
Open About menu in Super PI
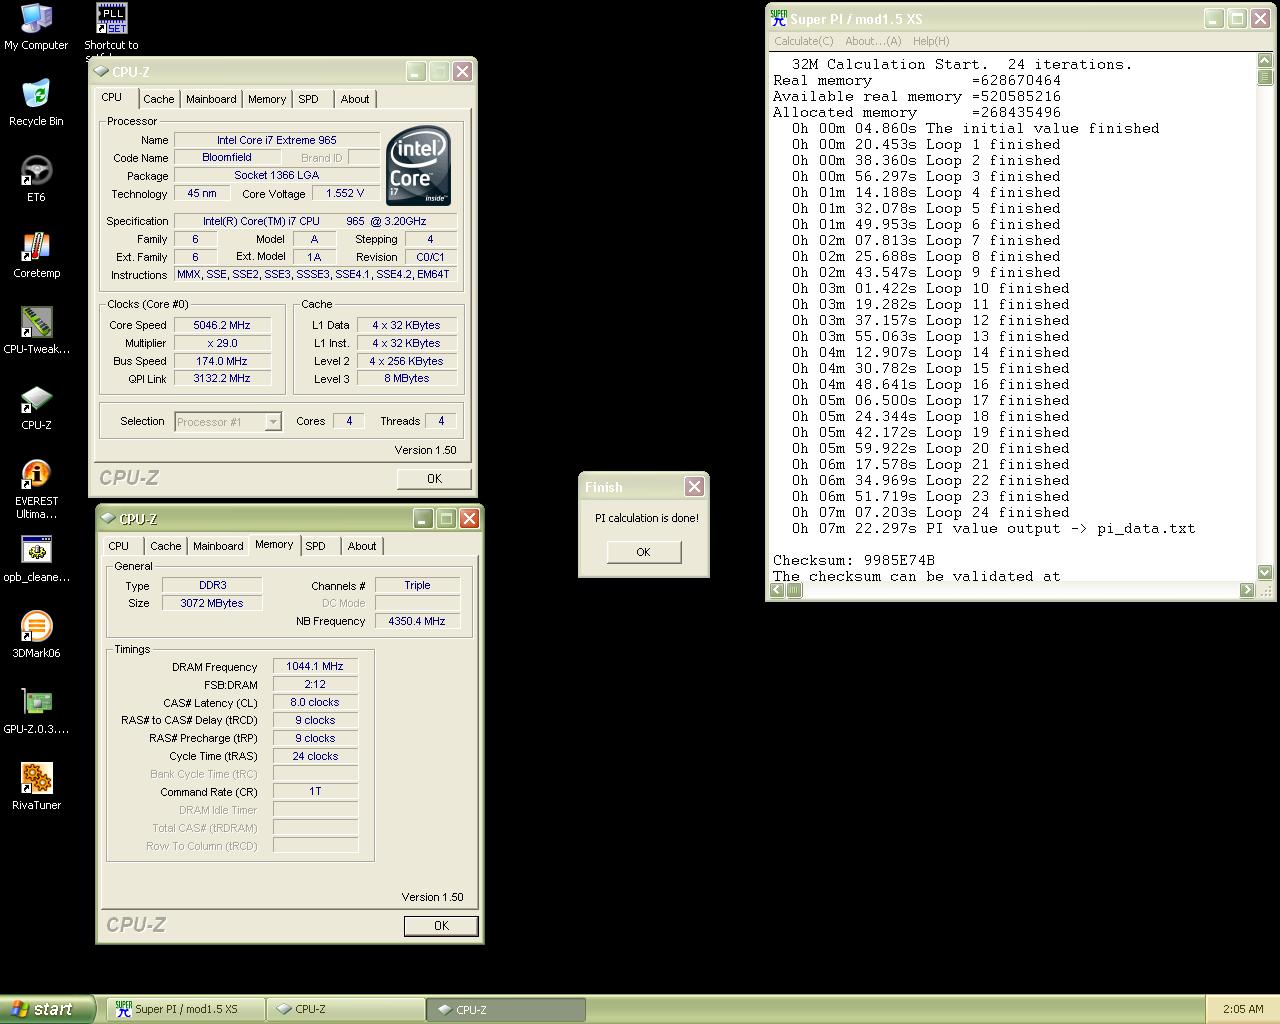point(873,41)
